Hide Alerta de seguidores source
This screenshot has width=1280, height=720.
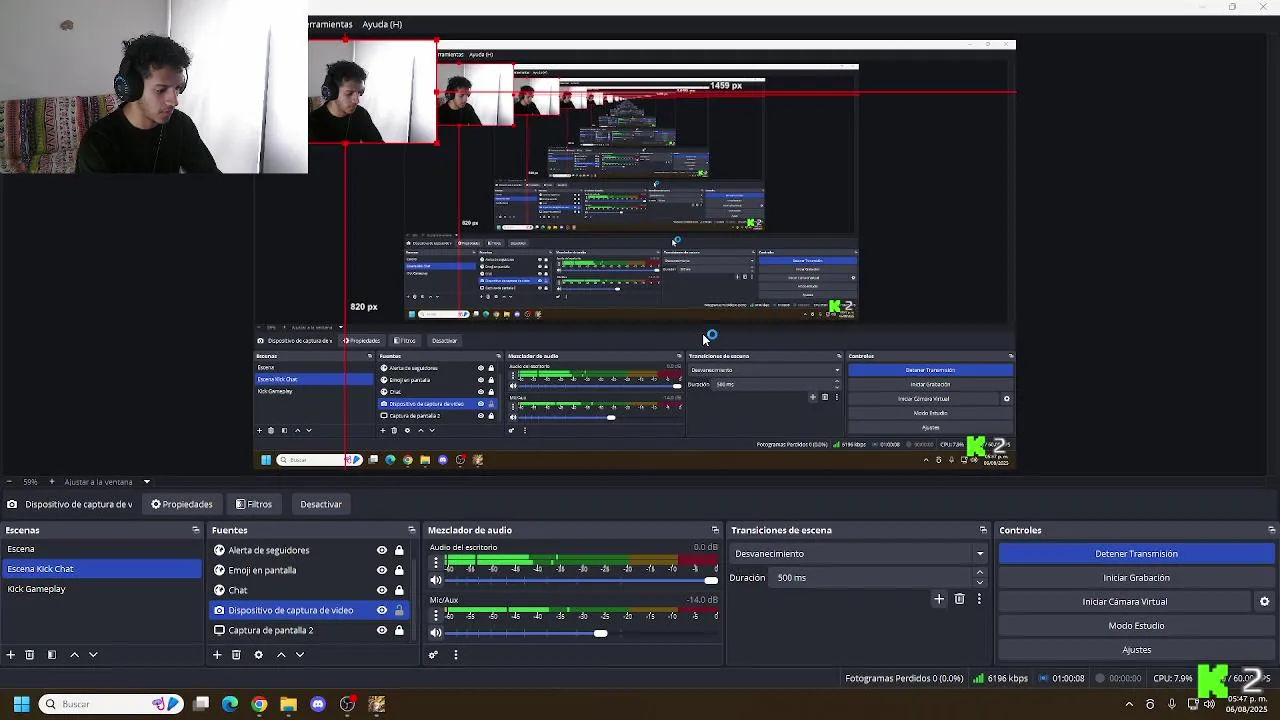click(381, 550)
